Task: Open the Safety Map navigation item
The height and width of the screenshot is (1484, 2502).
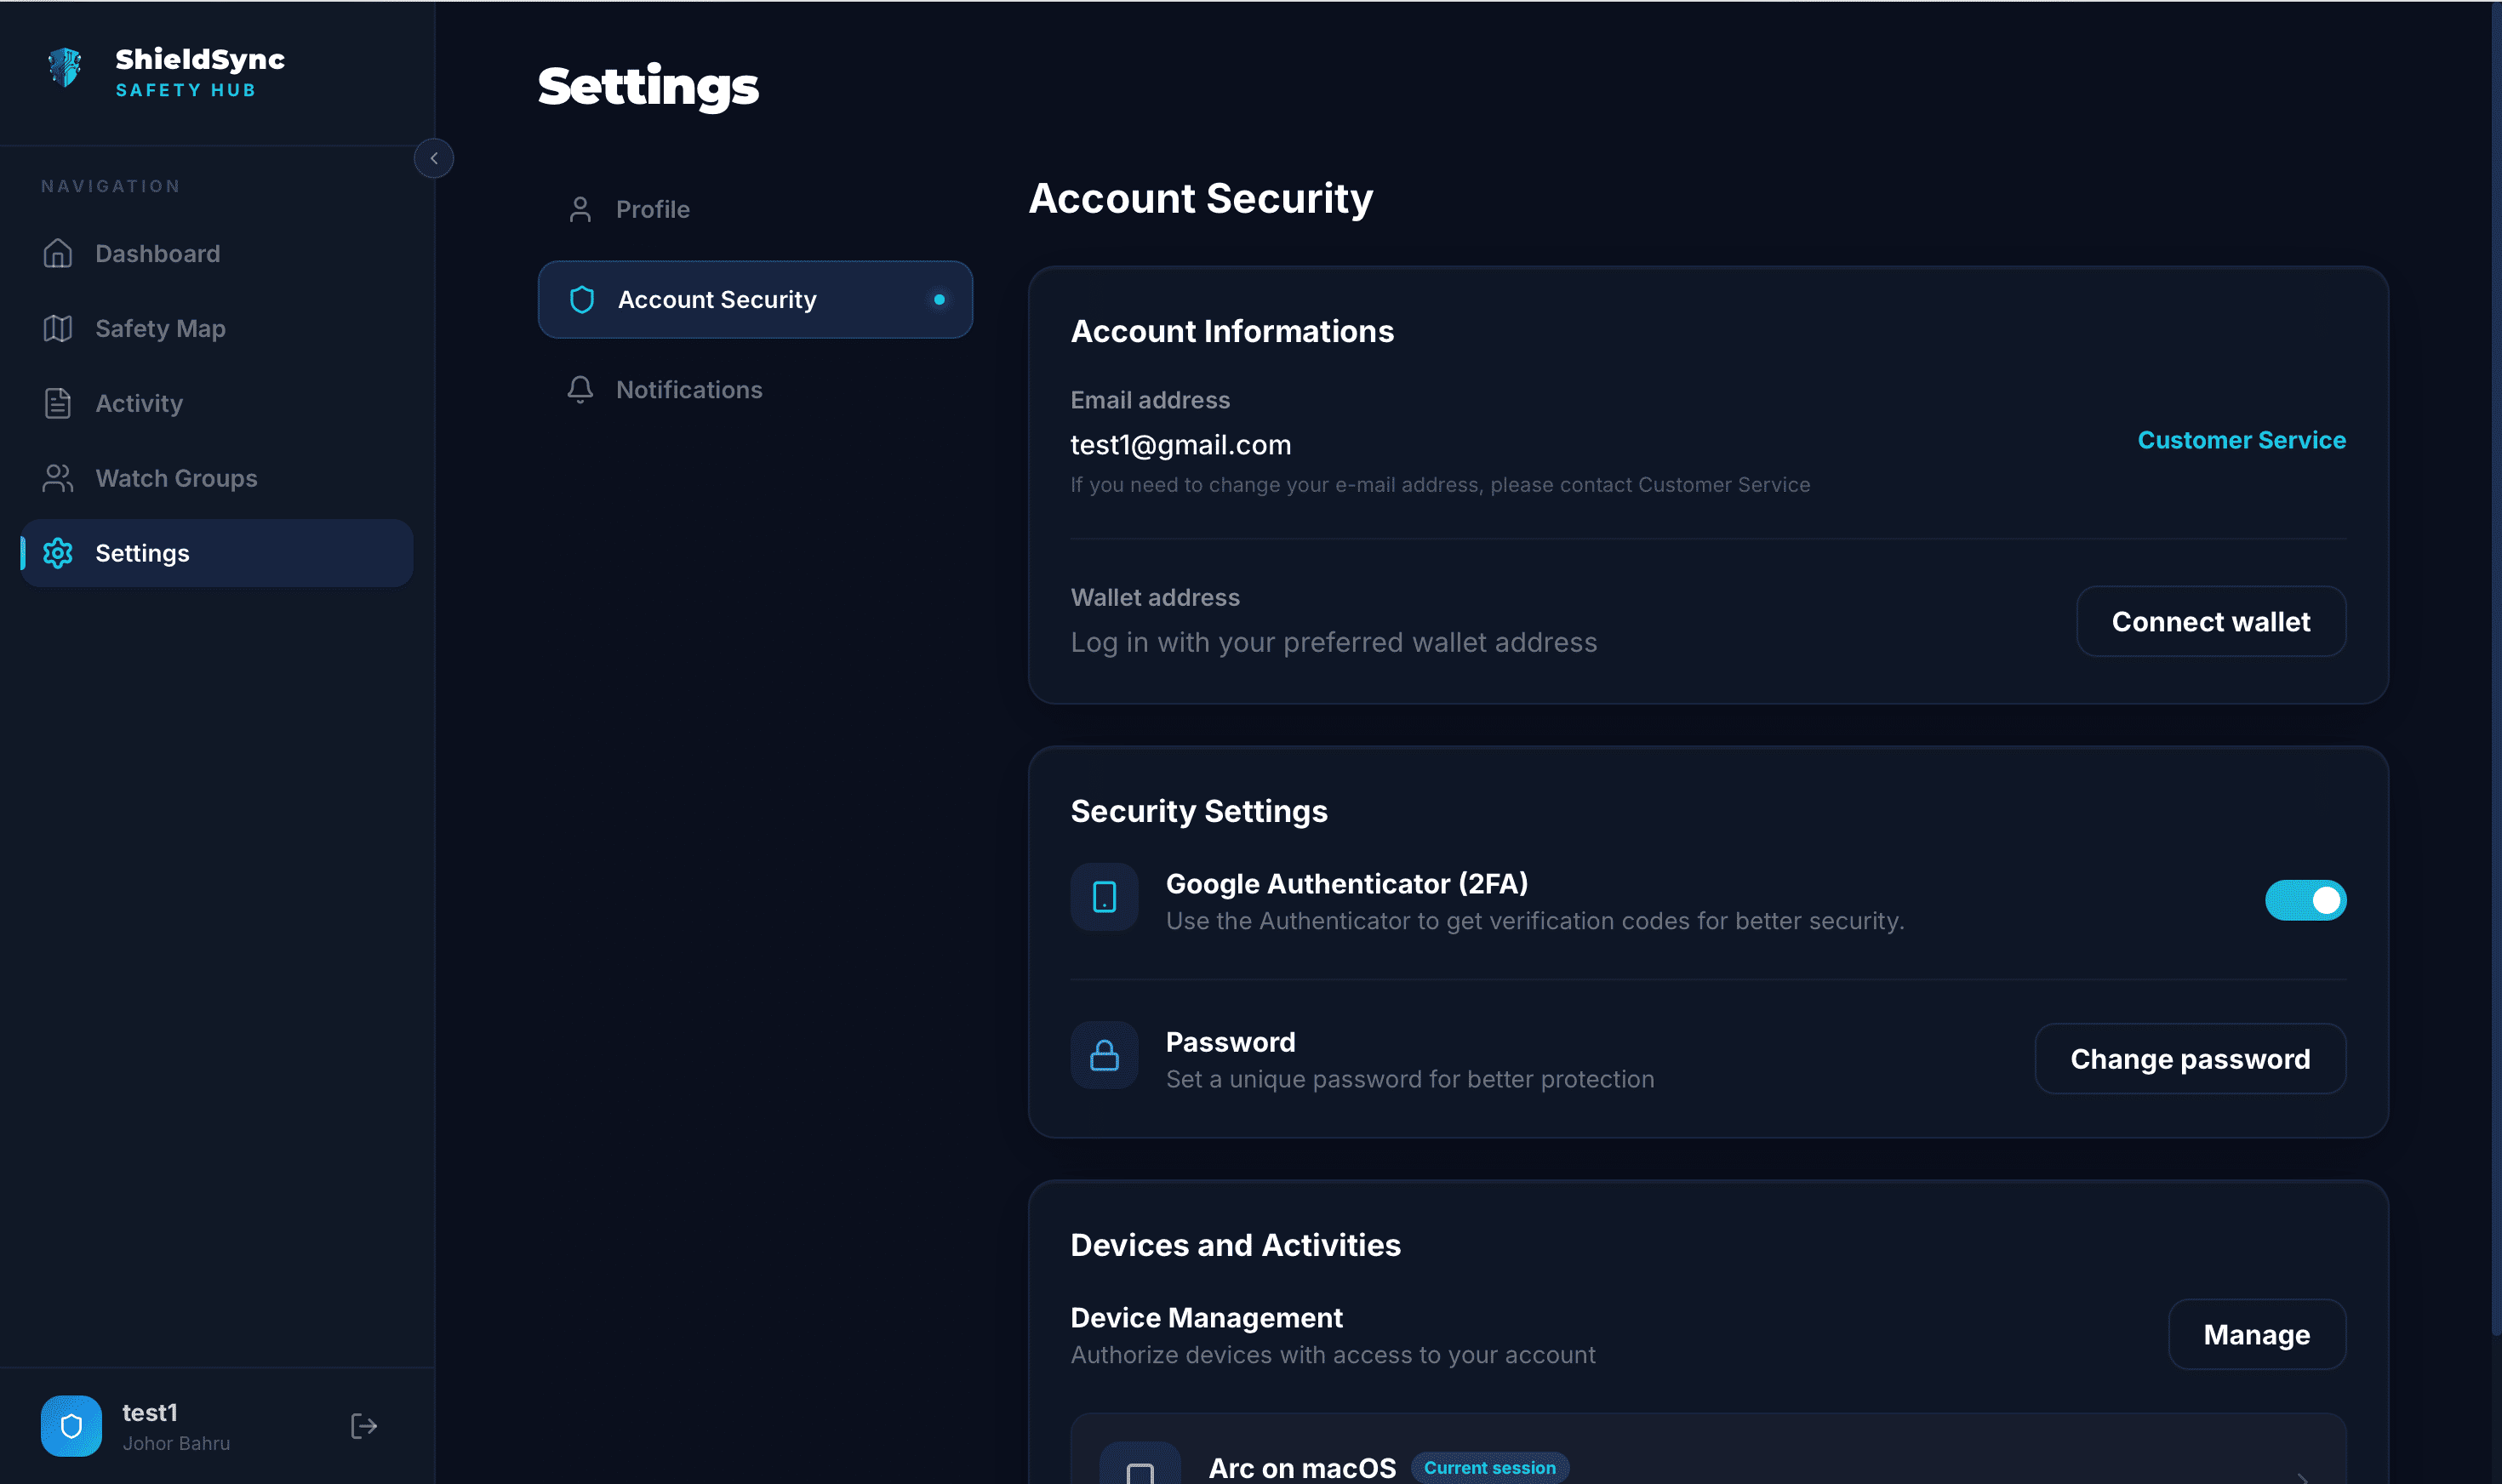Action: (160, 329)
